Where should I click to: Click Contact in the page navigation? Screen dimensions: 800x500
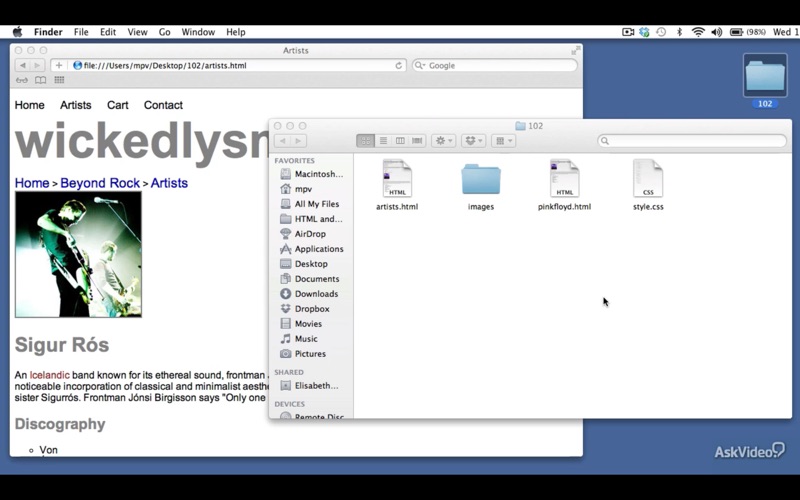pyautogui.click(x=163, y=105)
